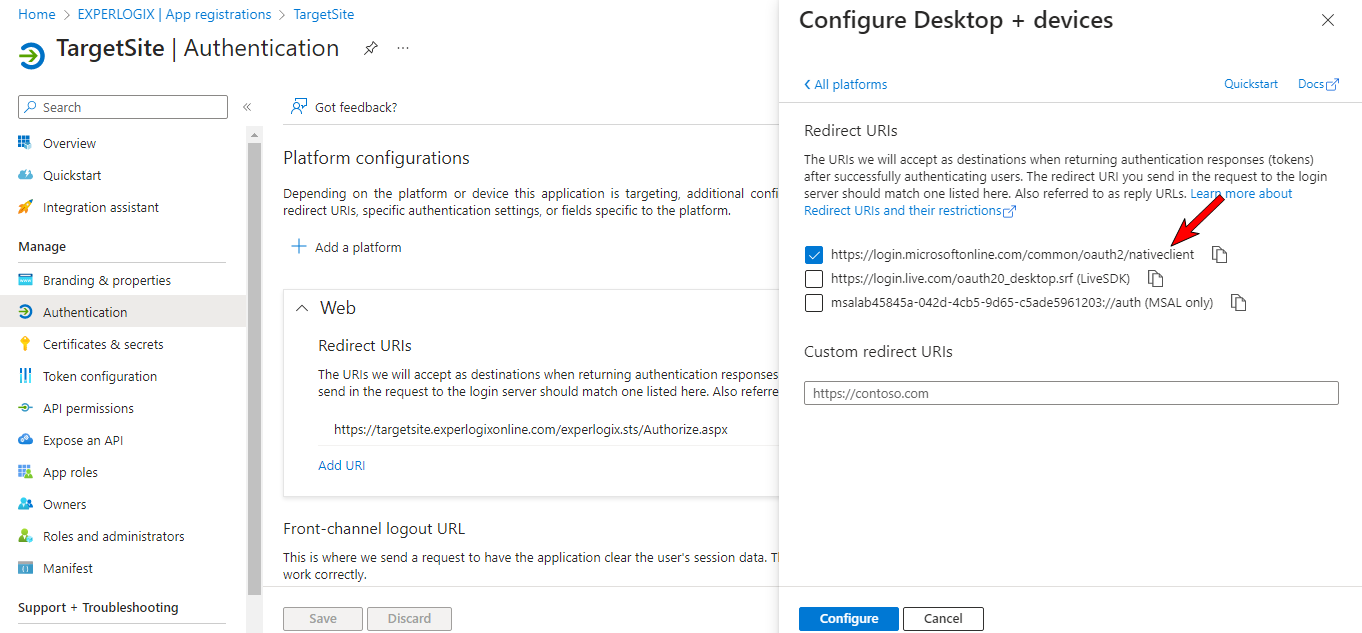Copy the msal auth redirect URI
The image size is (1362, 633).
(1238, 302)
